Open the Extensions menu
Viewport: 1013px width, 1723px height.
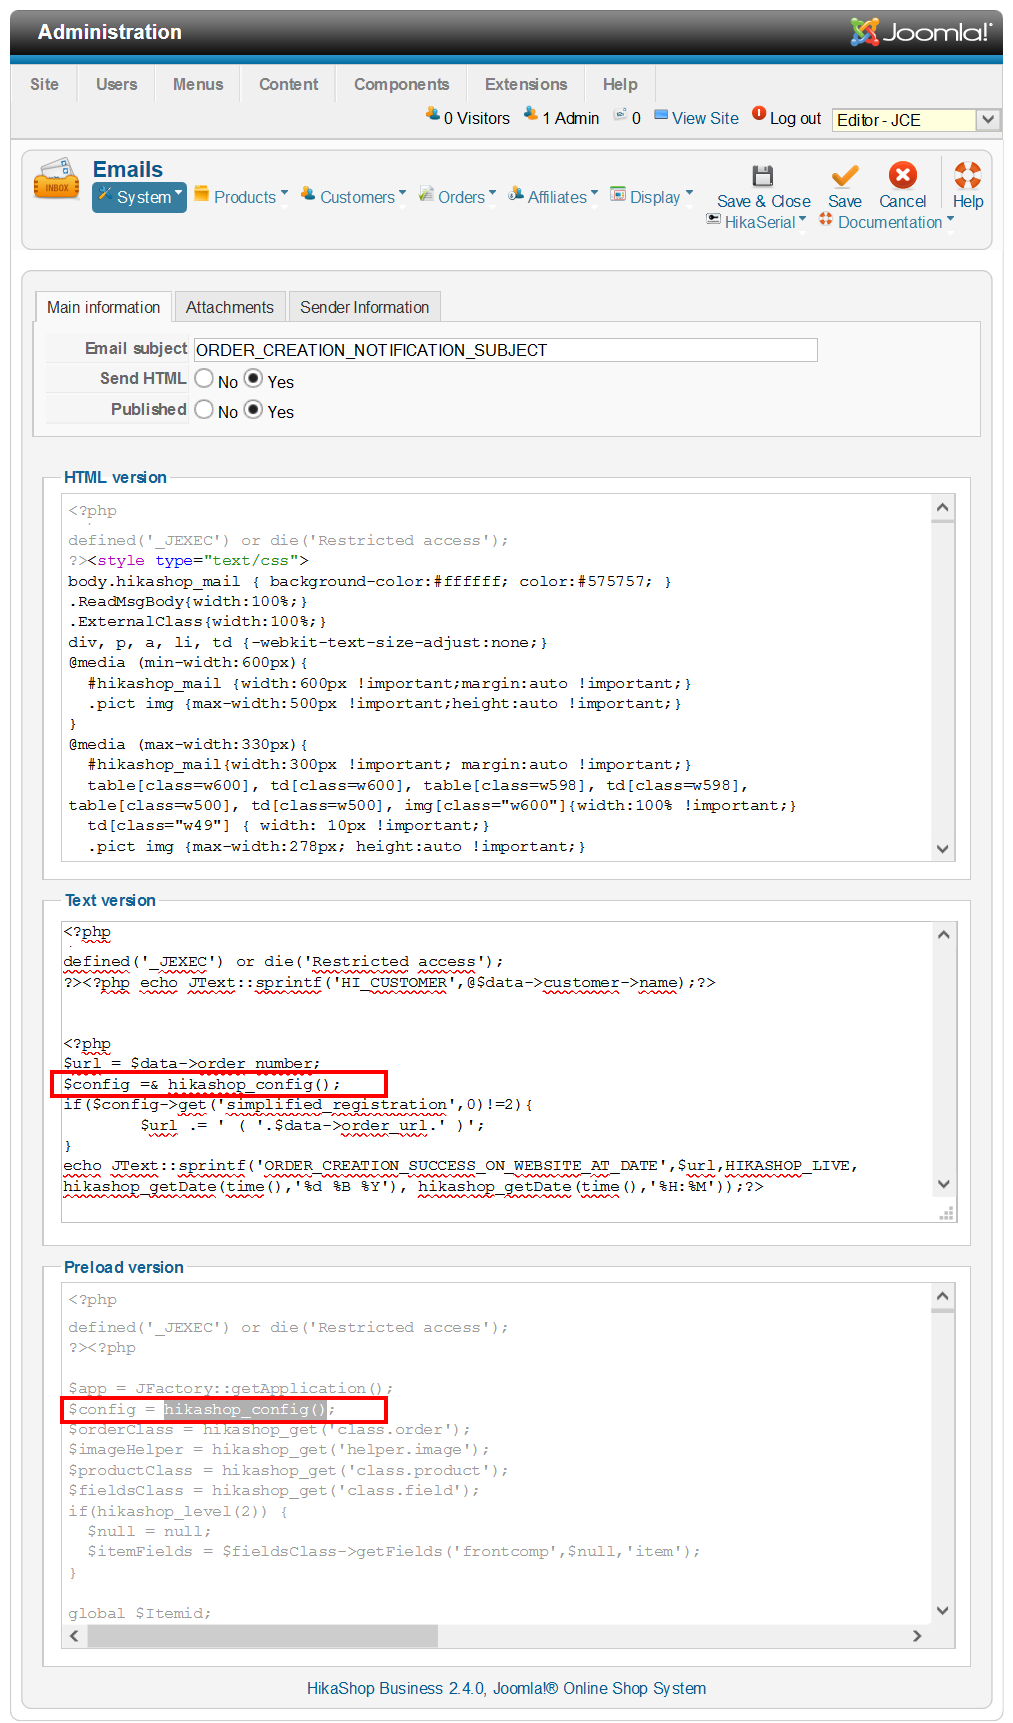point(526,84)
